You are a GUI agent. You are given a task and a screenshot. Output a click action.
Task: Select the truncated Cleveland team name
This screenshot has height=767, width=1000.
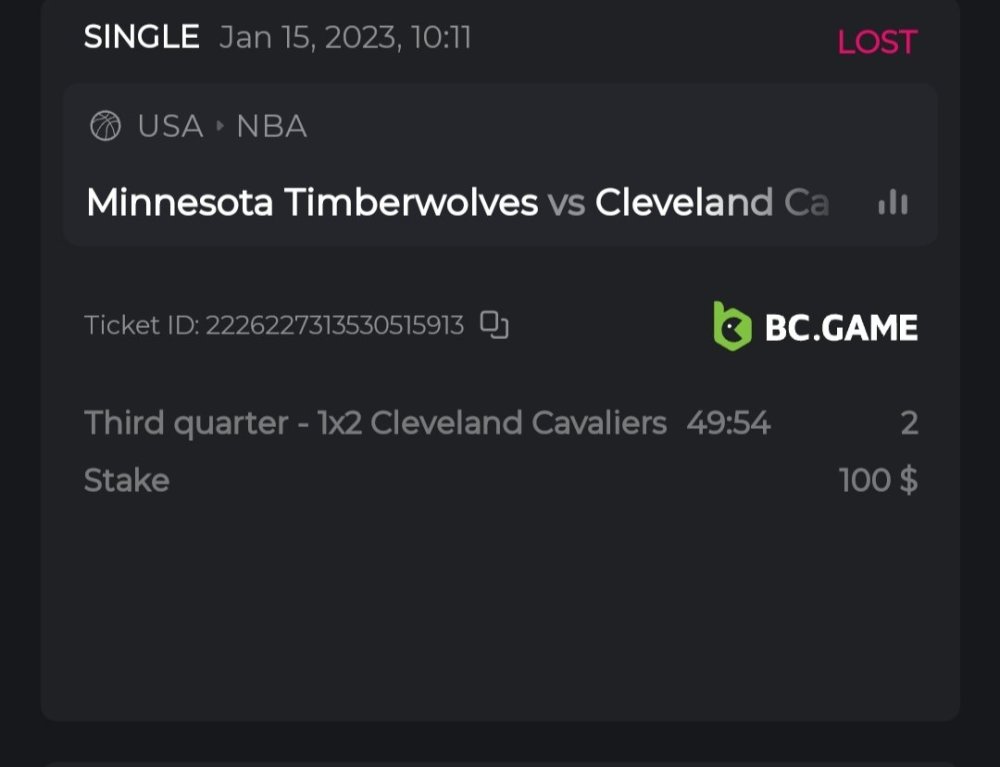point(712,203)
